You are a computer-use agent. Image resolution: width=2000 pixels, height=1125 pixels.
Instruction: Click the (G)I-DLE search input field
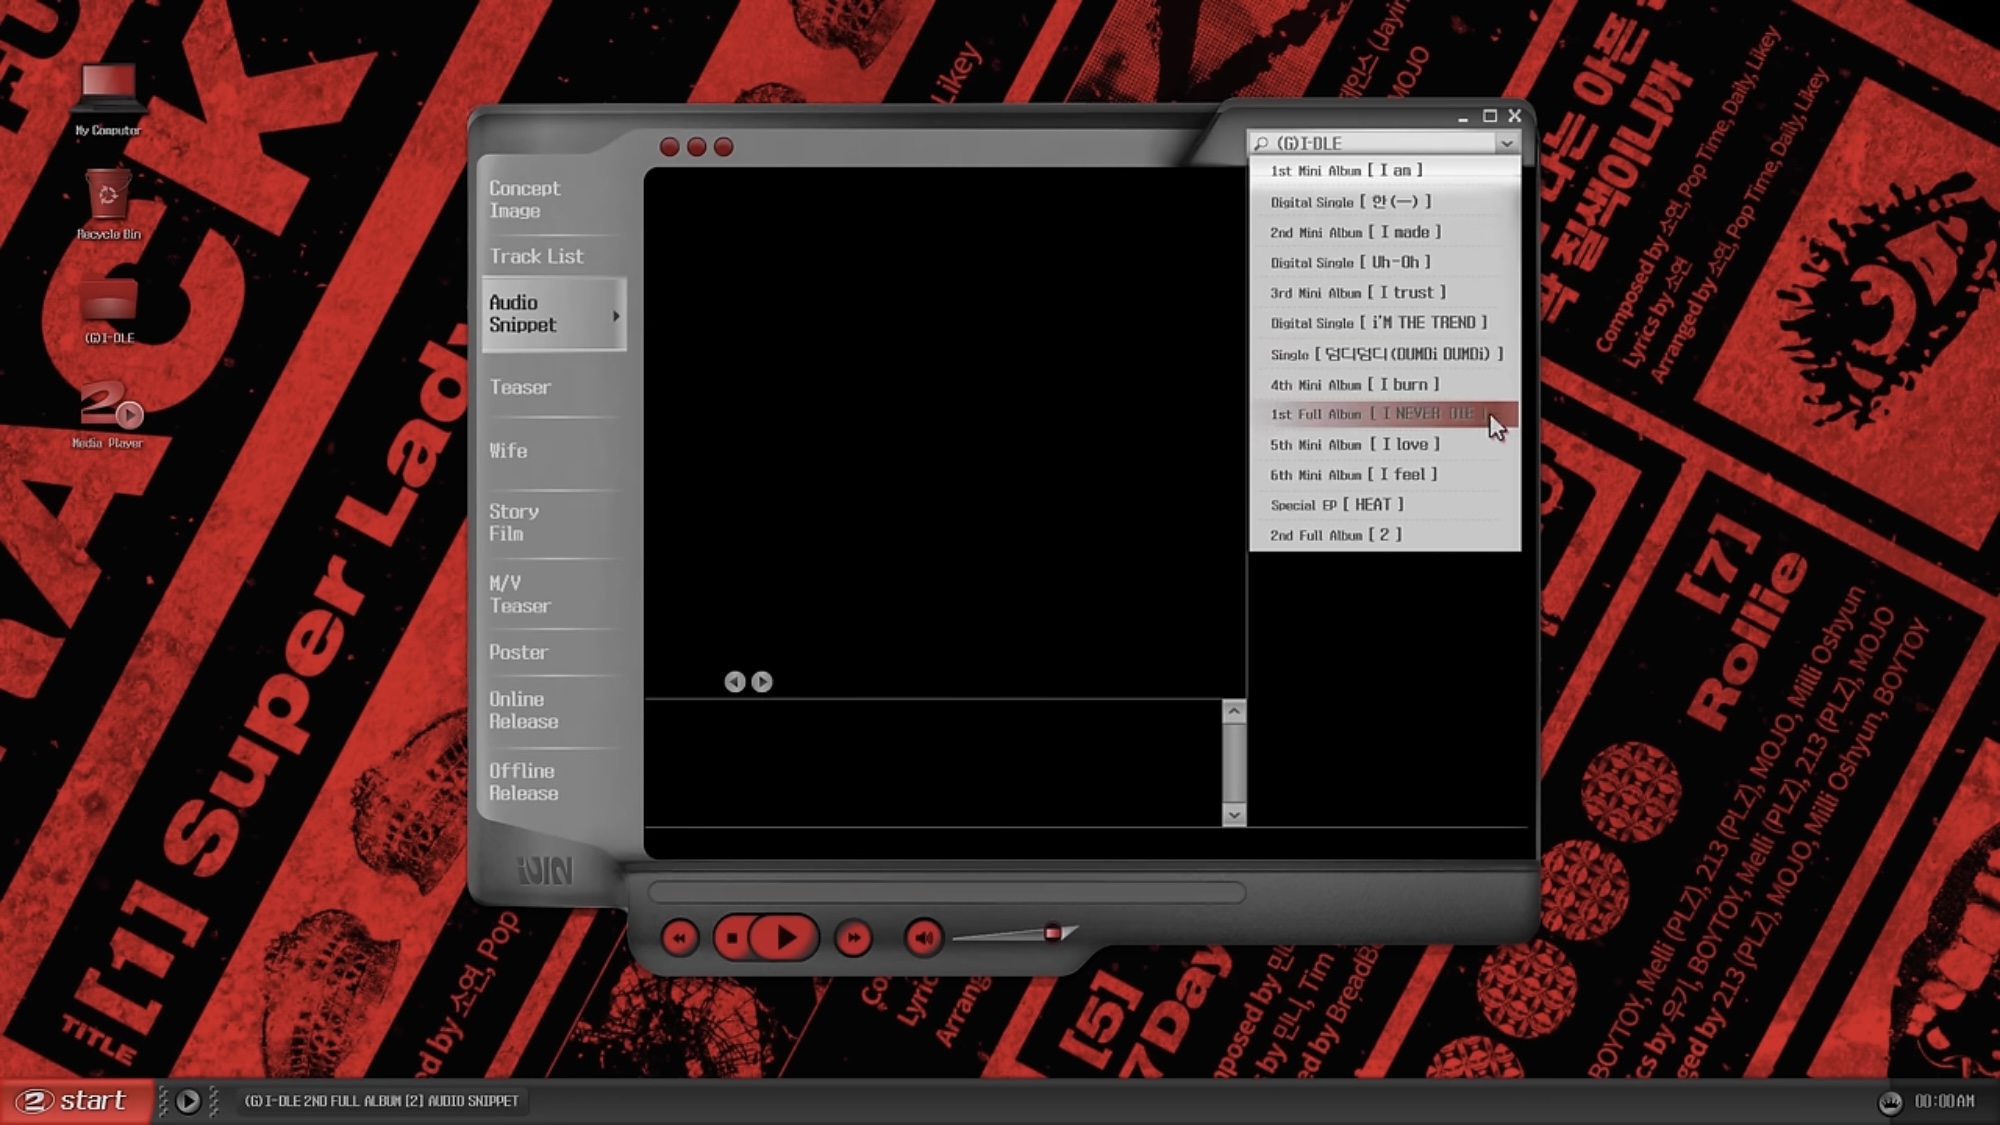[x=1372, y=144]
